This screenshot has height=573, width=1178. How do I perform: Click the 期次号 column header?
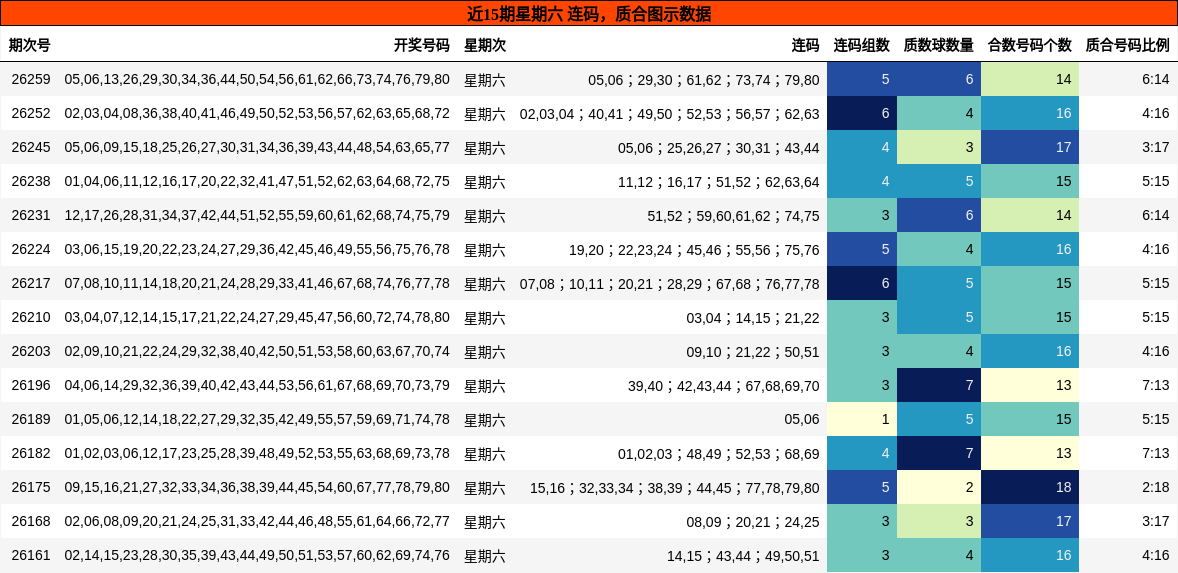(x=29, y=45)
